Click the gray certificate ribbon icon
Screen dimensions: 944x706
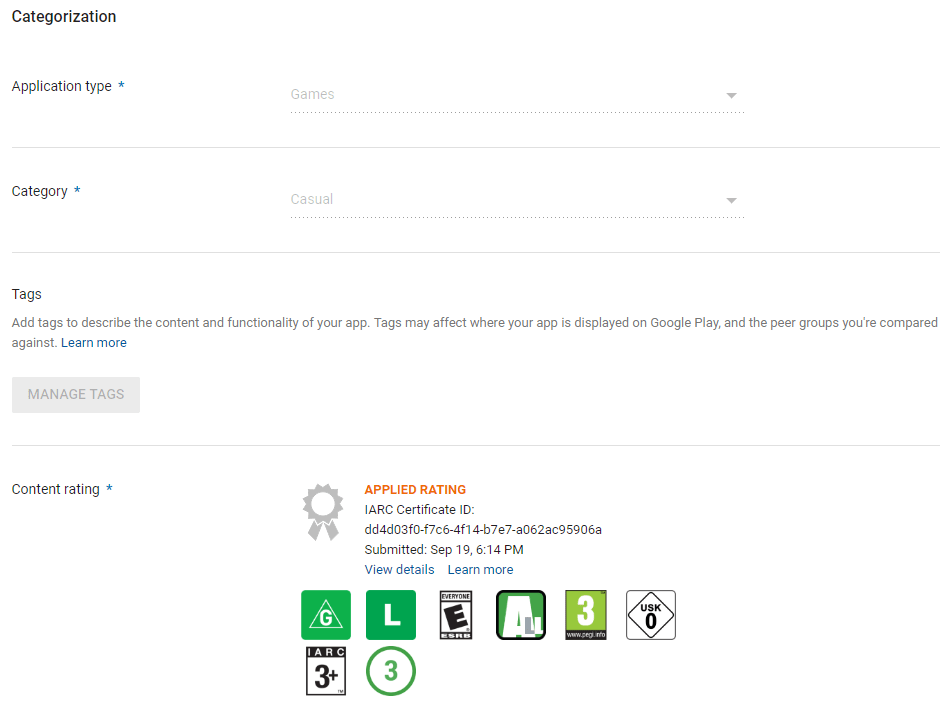tap(323, 512)
